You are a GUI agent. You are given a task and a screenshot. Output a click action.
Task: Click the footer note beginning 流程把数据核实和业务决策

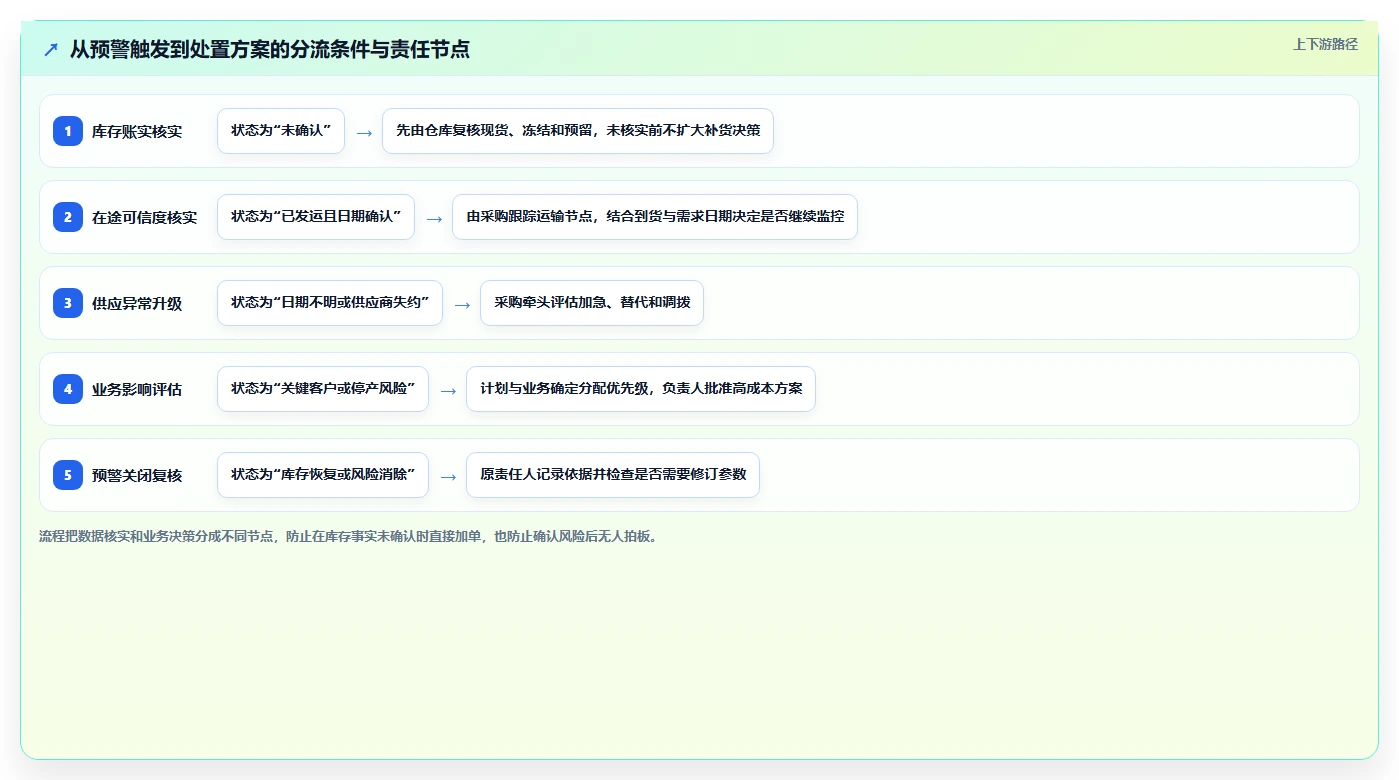(x=348, y=536)
